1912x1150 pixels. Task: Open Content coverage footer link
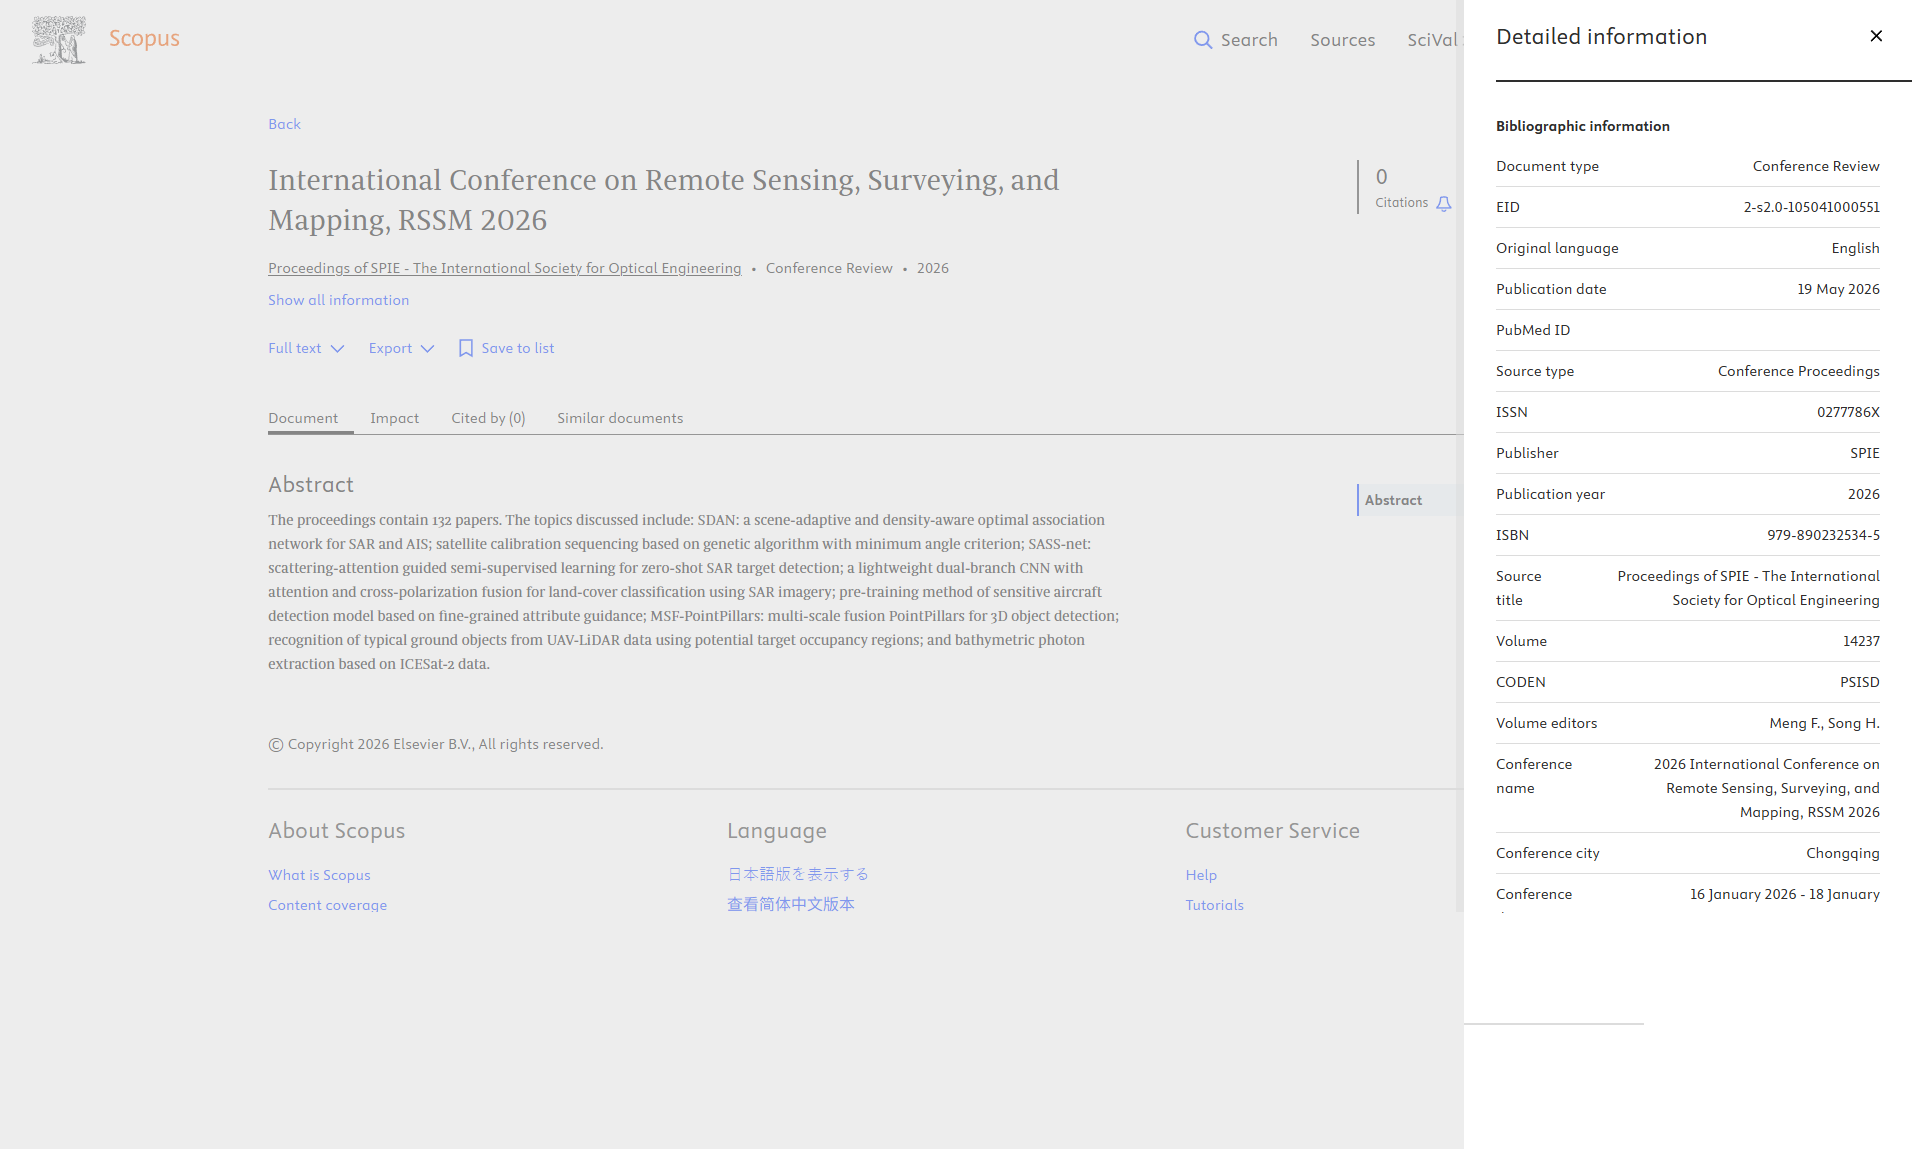(x=327, y=905)
